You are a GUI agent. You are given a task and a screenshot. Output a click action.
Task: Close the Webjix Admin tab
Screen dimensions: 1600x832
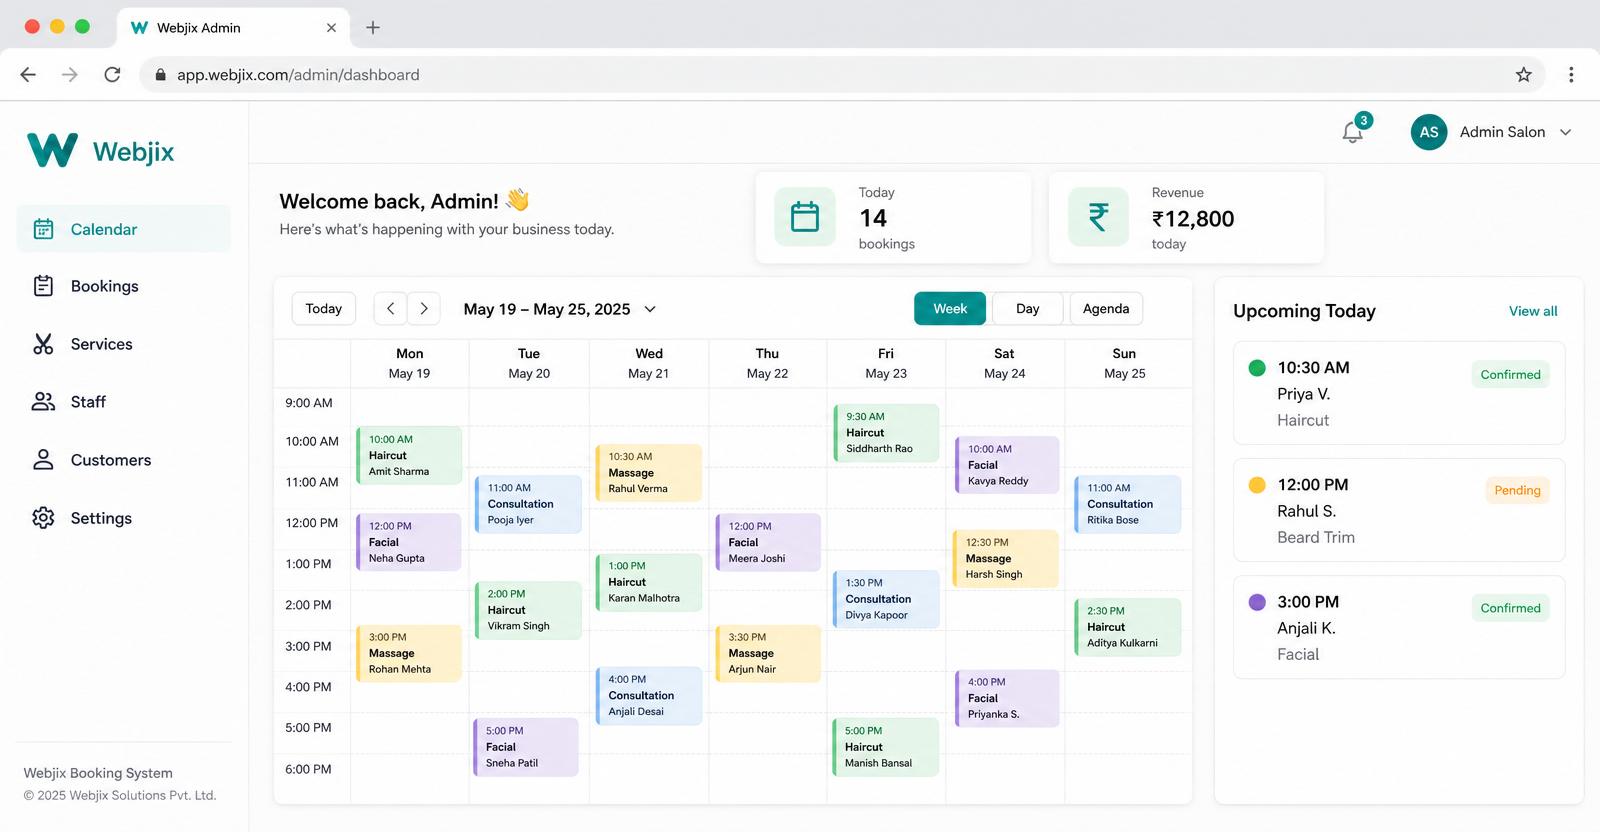pos(331,28)
